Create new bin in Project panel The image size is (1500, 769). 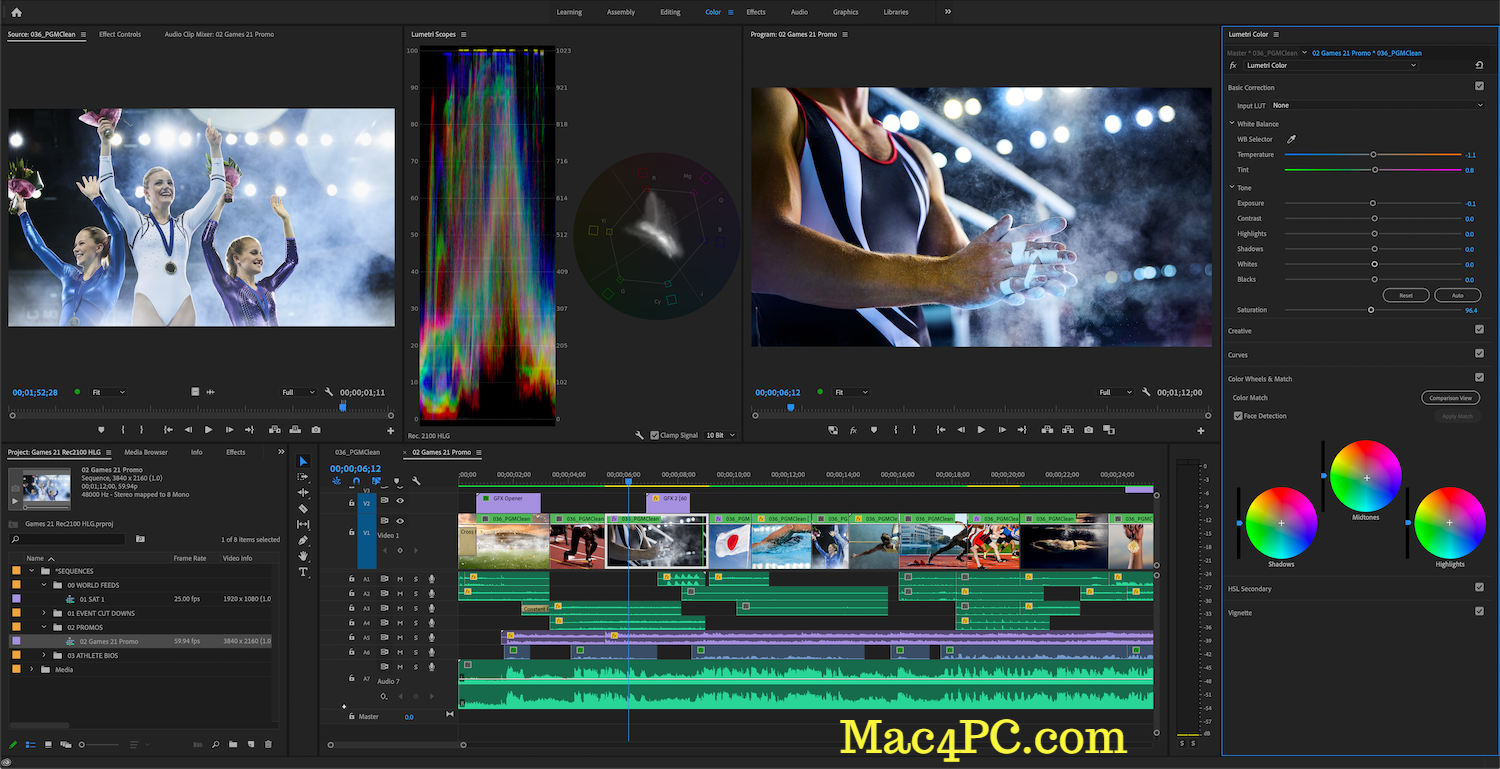pos(232,744)
